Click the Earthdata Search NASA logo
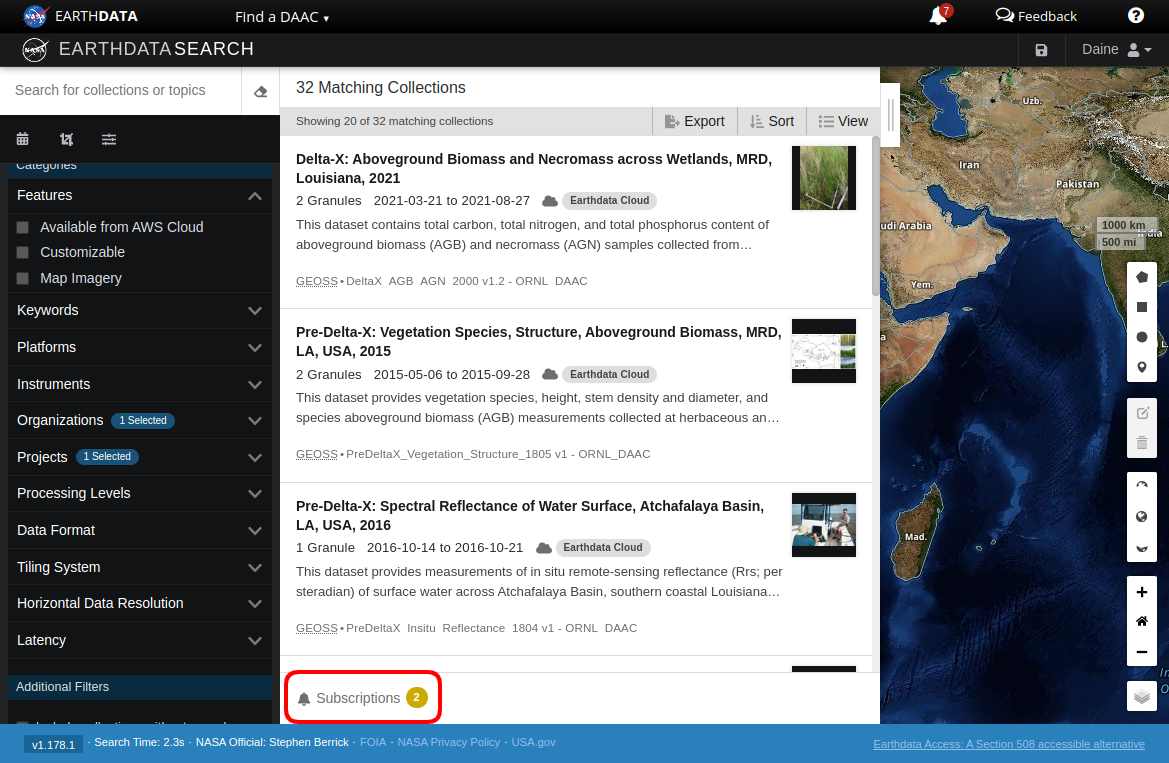The width and height of the screenshot is (1169, 763). pyautogui.click(x=34, y=49)
